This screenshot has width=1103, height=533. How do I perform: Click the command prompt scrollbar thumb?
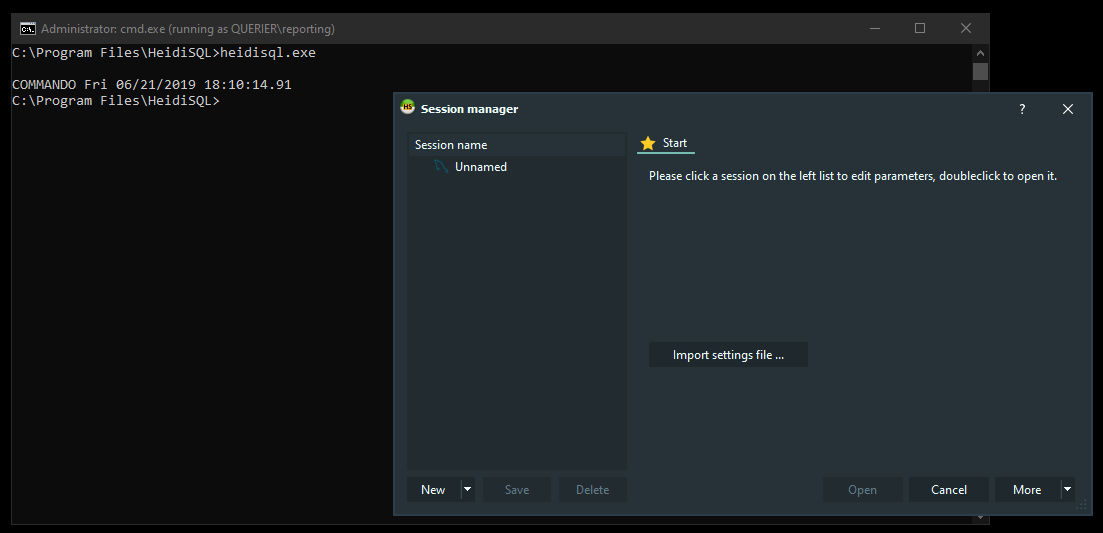tap(980, 71)
